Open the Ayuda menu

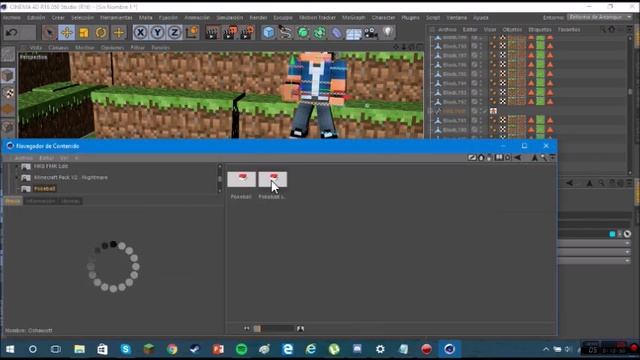(x=481, y=18)
